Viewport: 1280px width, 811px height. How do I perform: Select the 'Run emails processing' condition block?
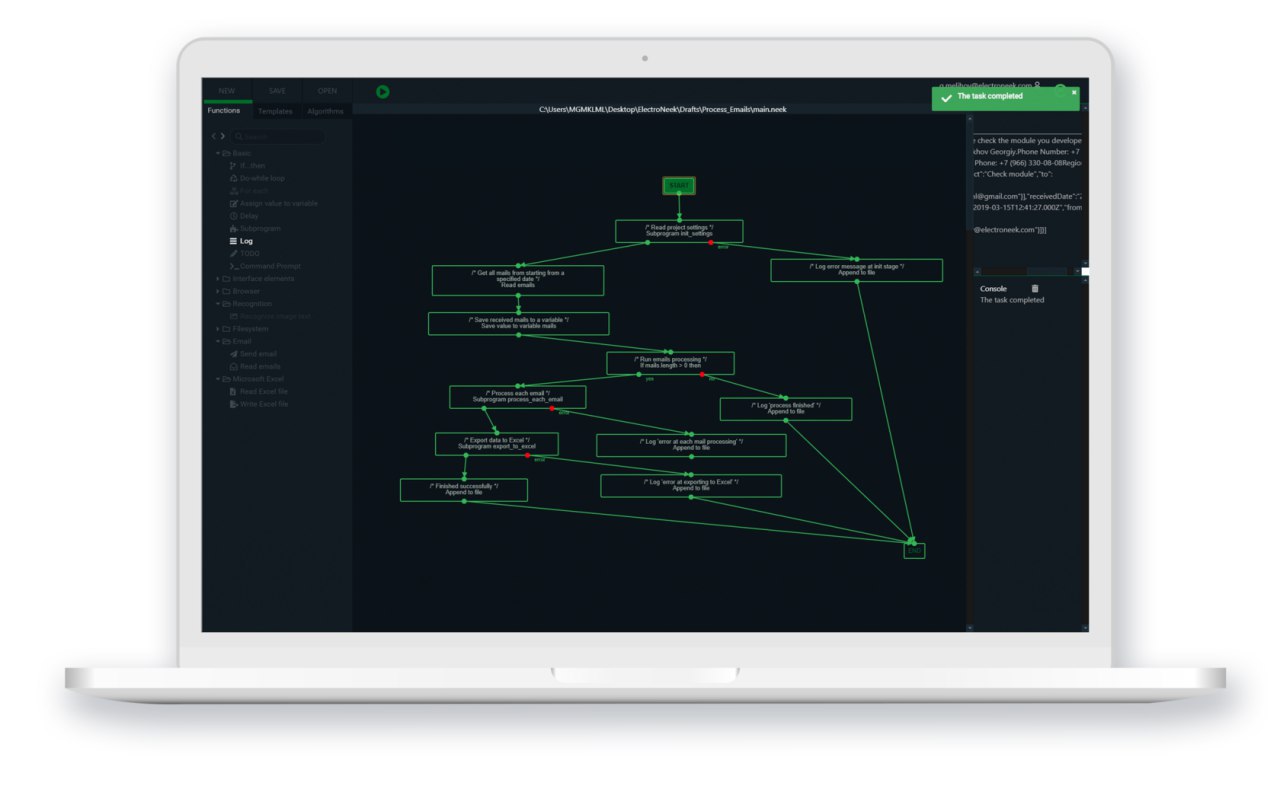coord(670,362)
